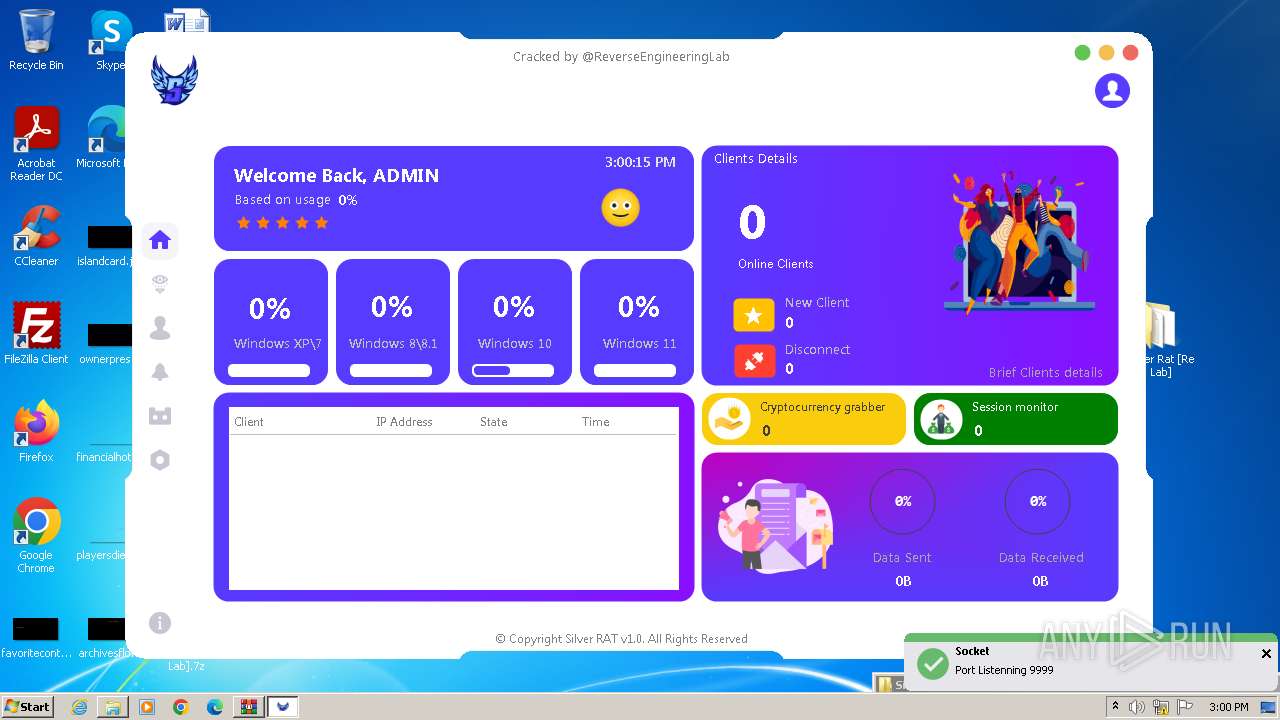
Task: Click the Clients Details title
Action: pyautogui.click(x=756, y=159)
